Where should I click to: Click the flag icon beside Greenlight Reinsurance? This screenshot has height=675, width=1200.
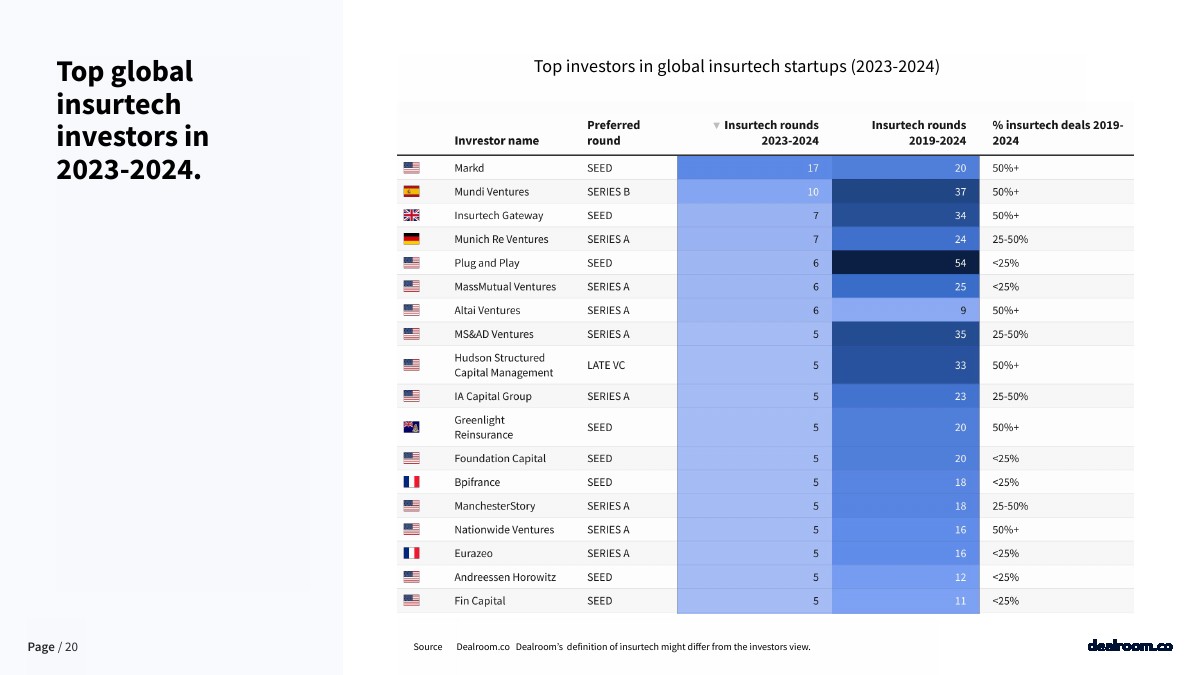coord(411,427)
